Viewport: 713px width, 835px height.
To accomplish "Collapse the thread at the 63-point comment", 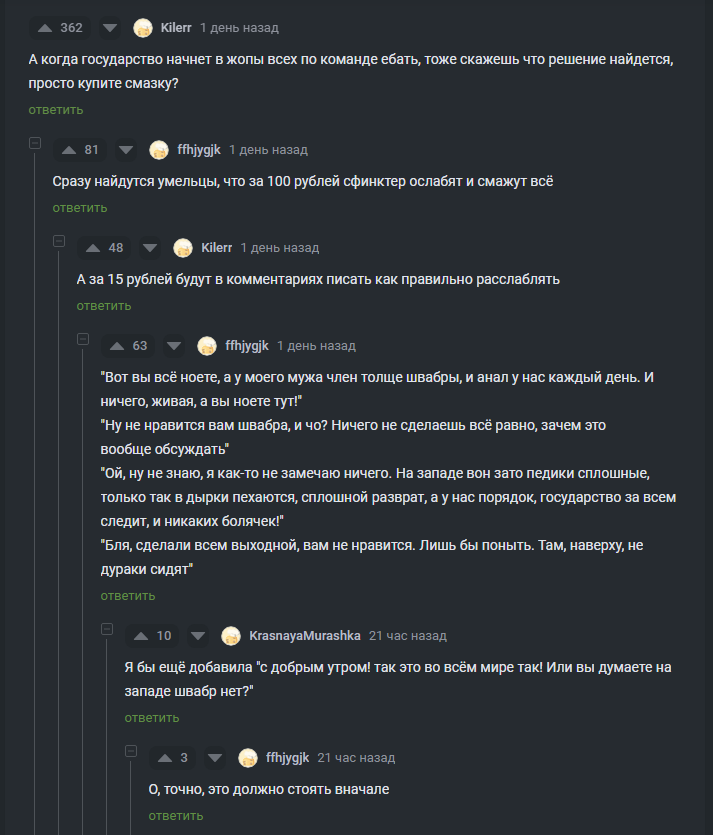I will pos(83,339).
